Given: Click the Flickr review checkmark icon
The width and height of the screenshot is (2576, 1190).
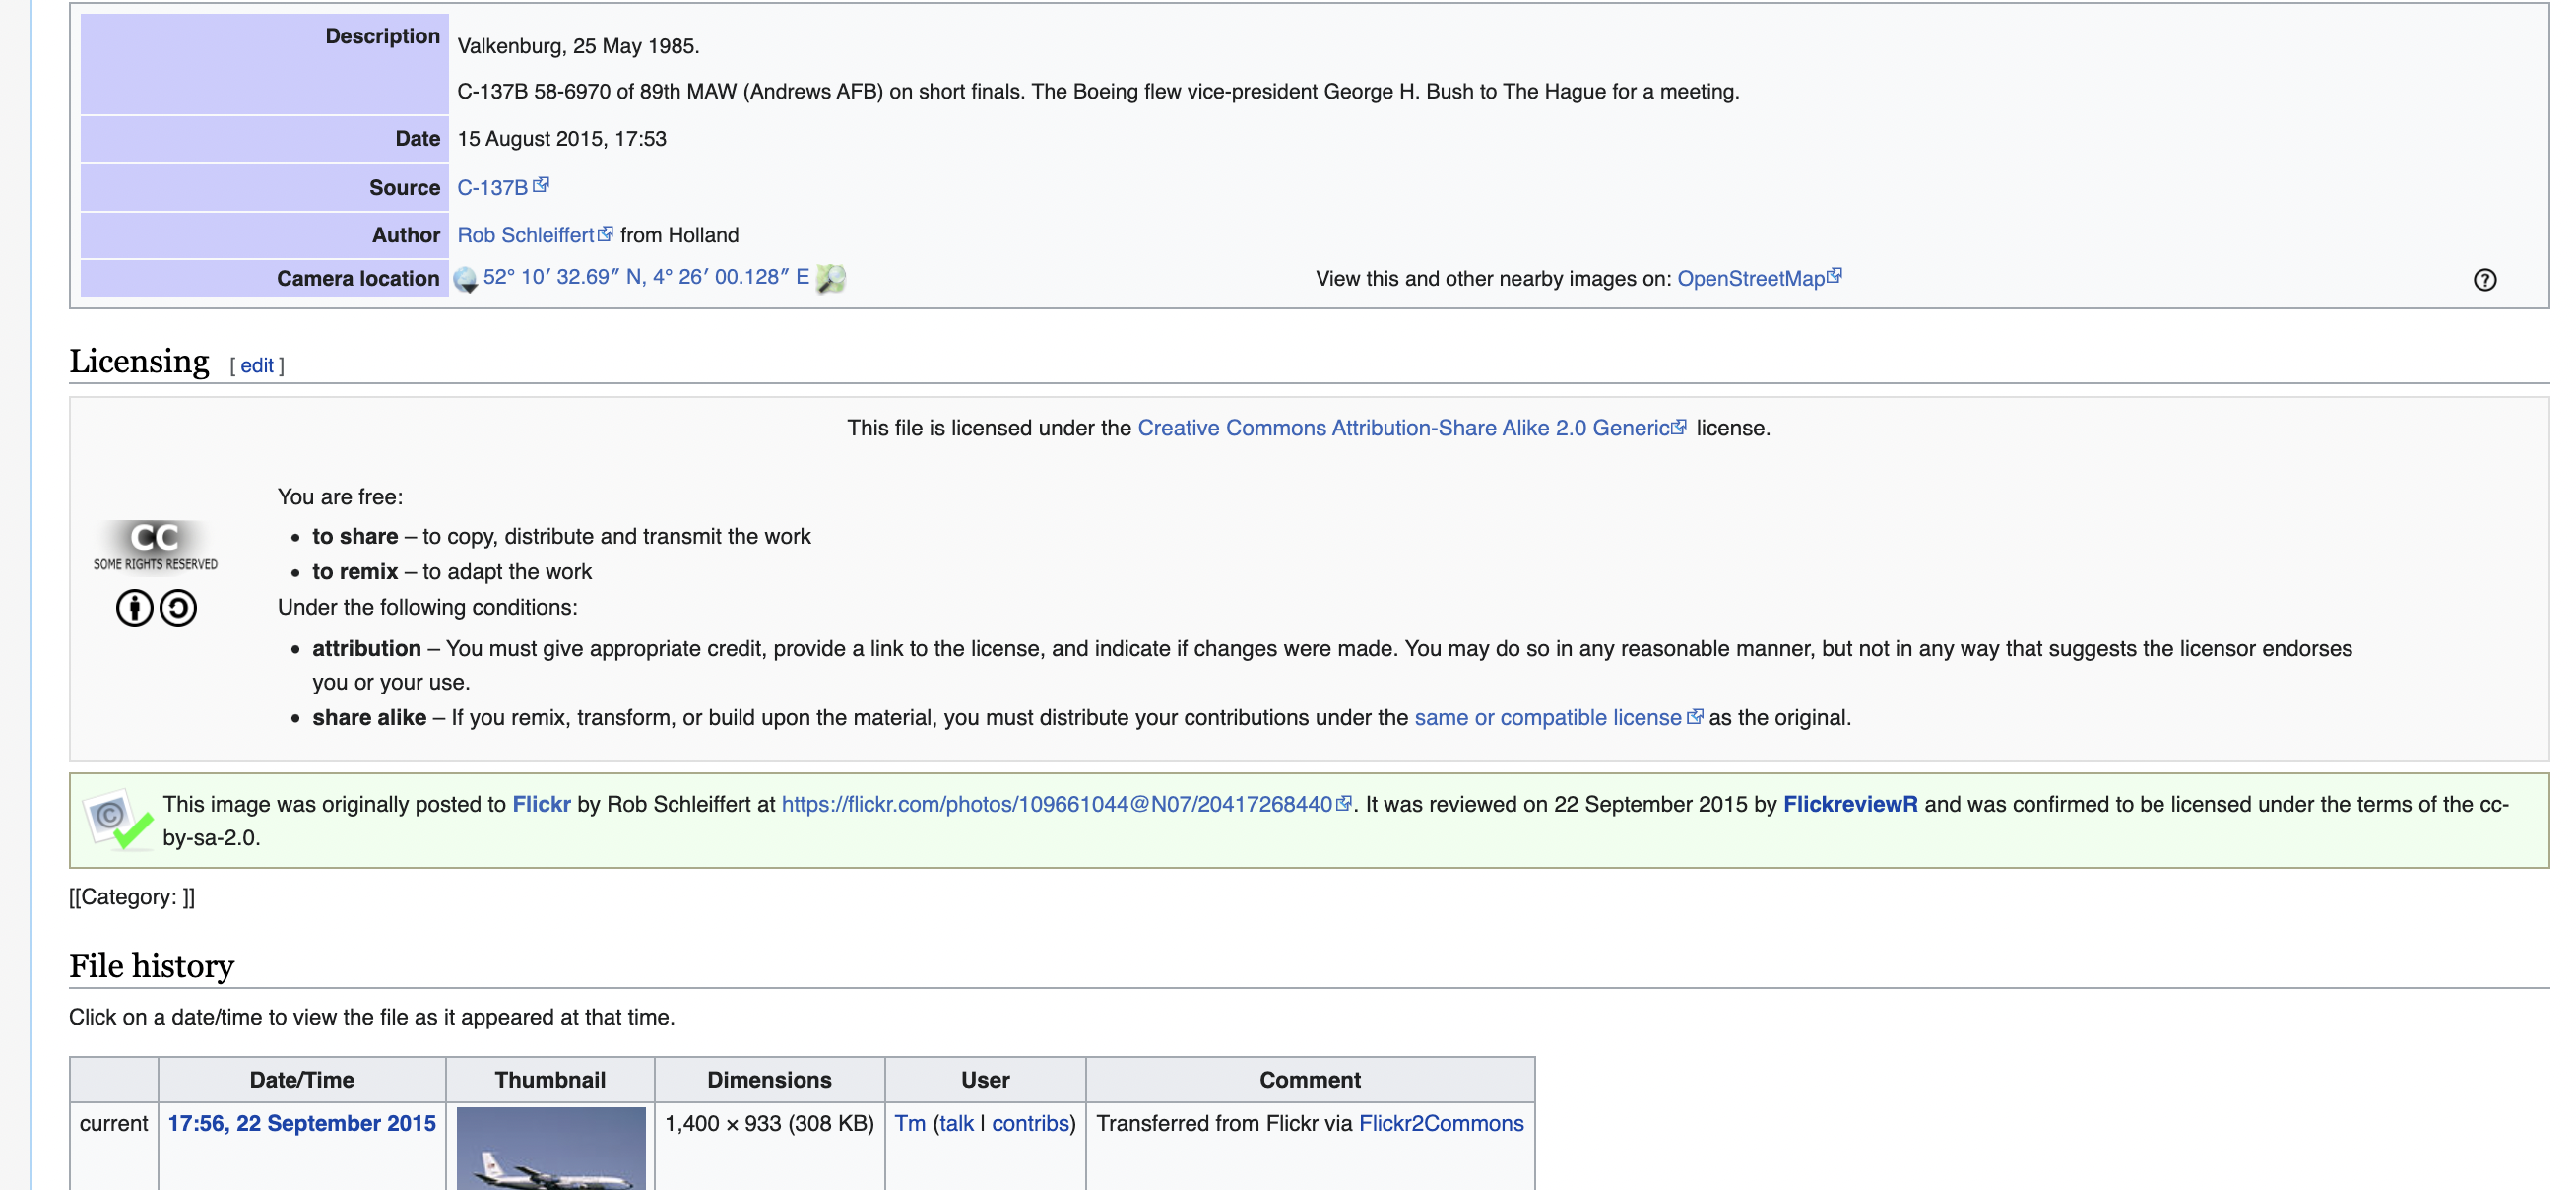Looking at the screenshot, I should pos(119,820).
